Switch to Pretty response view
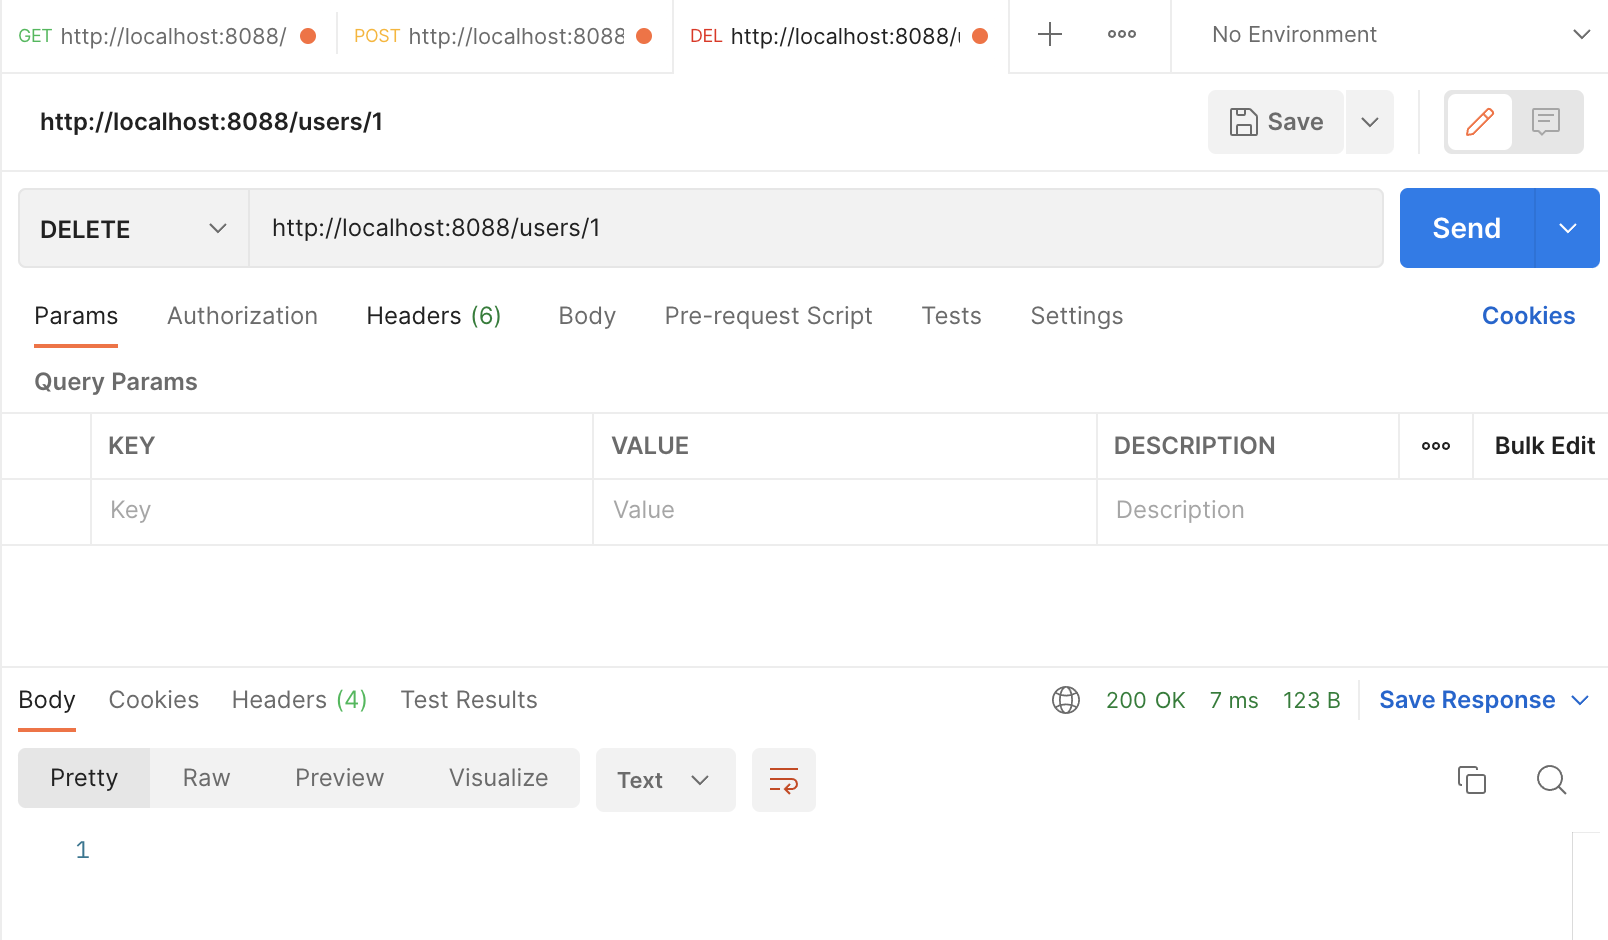This screenshot has width=1608, height=940. [x=84, y=778]
